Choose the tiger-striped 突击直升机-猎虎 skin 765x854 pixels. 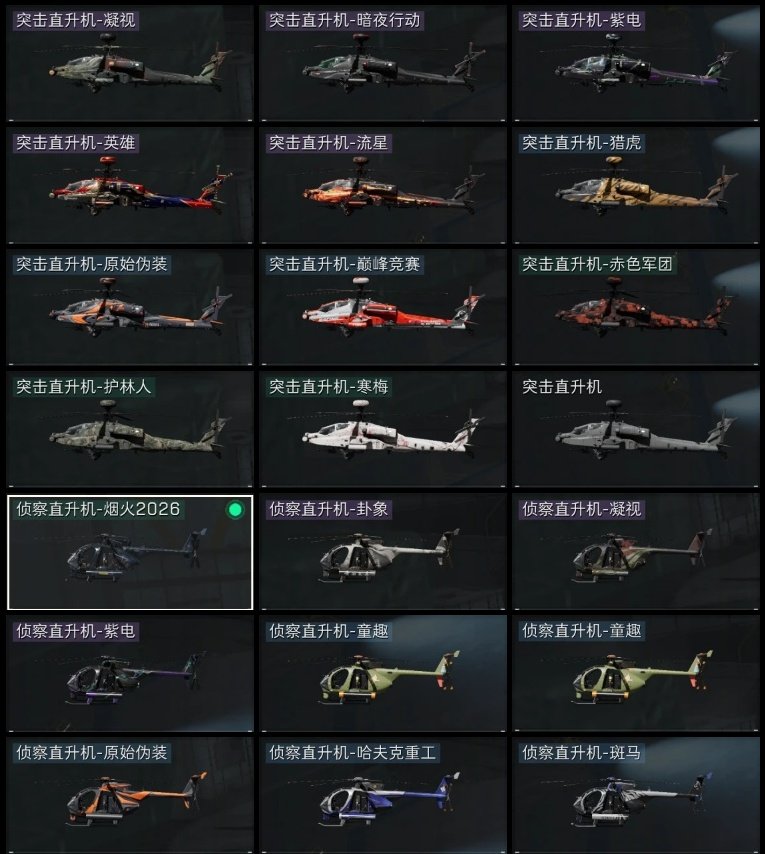click(636, 185)
